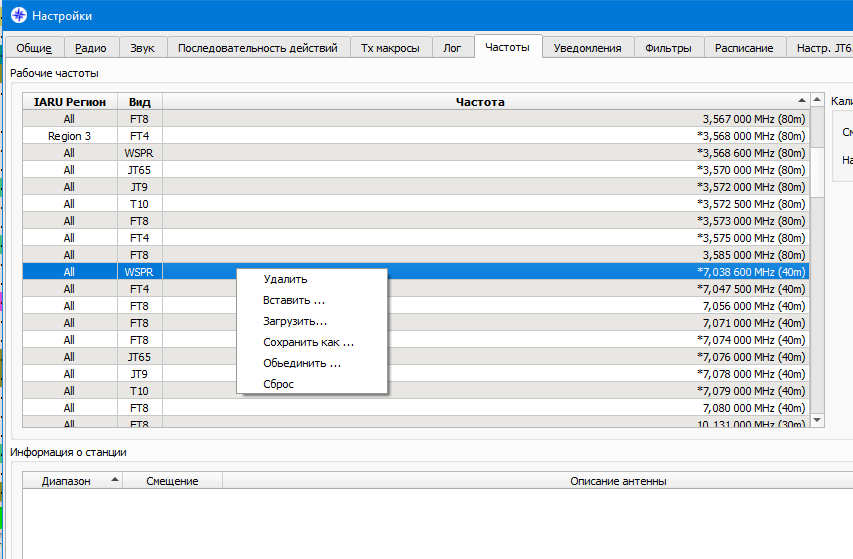The width and height of the screenshot is (853, 559).
Task: Select the *7,074 000 MHz (40m) row
Action: [416, 340]
